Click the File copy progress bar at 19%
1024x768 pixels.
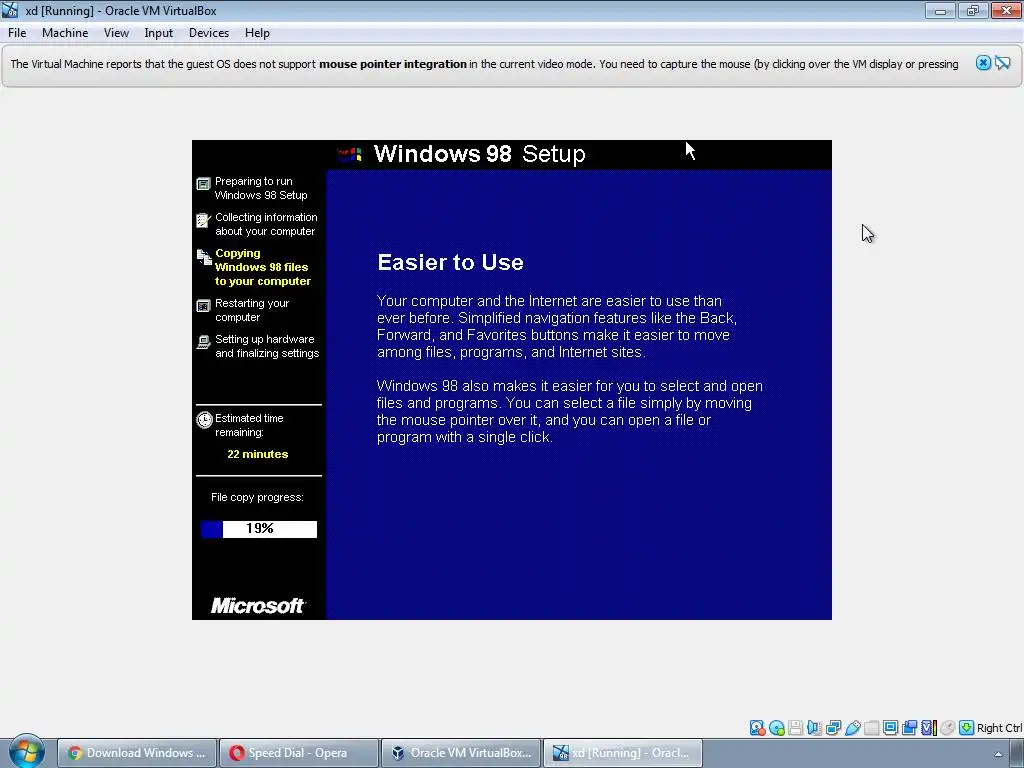click(x=259, y=529)
